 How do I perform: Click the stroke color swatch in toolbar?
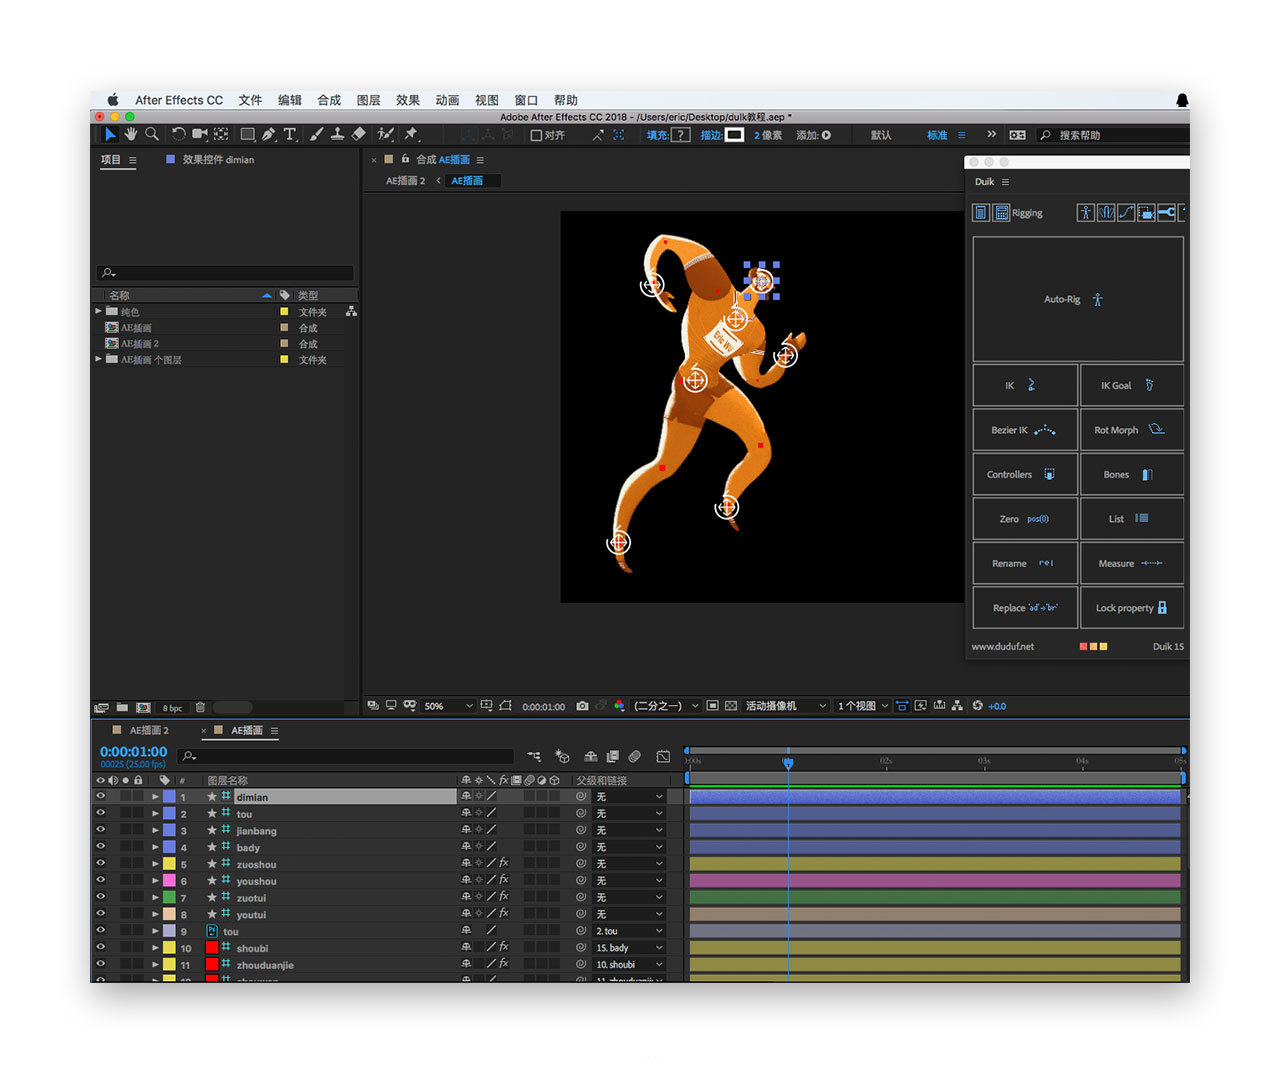coord(735,135)
